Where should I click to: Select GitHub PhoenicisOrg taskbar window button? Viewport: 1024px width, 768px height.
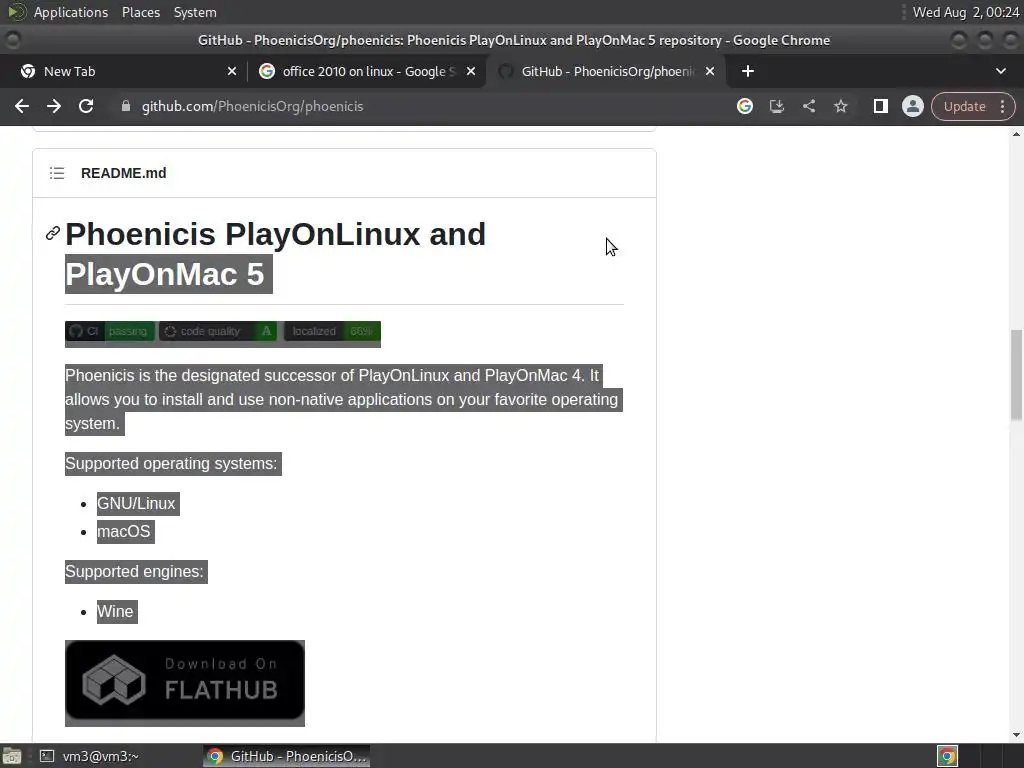click(287, 756)
